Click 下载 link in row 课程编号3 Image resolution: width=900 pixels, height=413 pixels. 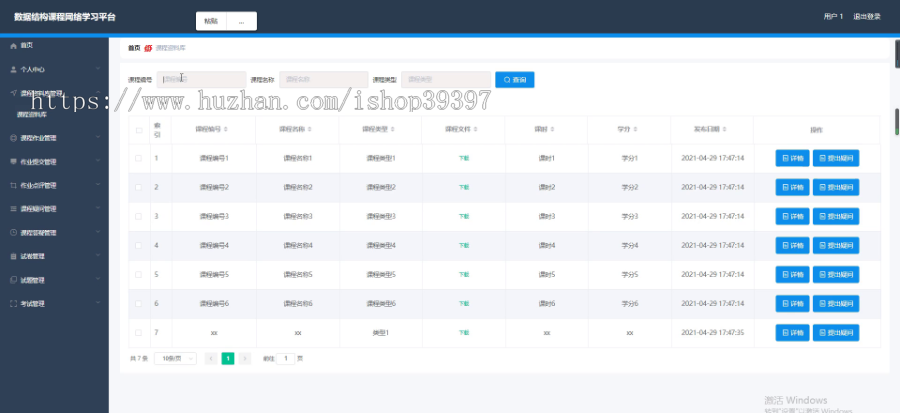tap(464, 216)
